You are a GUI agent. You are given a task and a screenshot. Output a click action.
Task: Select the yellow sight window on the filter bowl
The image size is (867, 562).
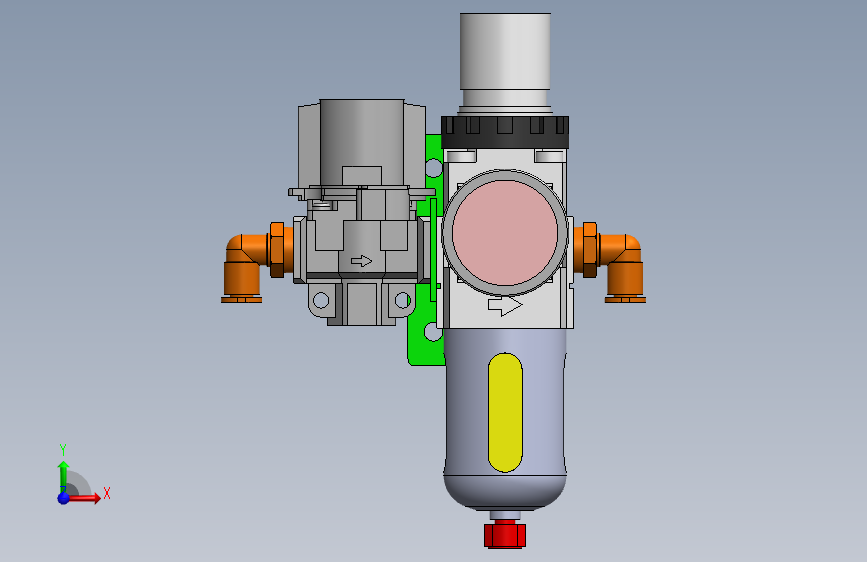point(505,413)
